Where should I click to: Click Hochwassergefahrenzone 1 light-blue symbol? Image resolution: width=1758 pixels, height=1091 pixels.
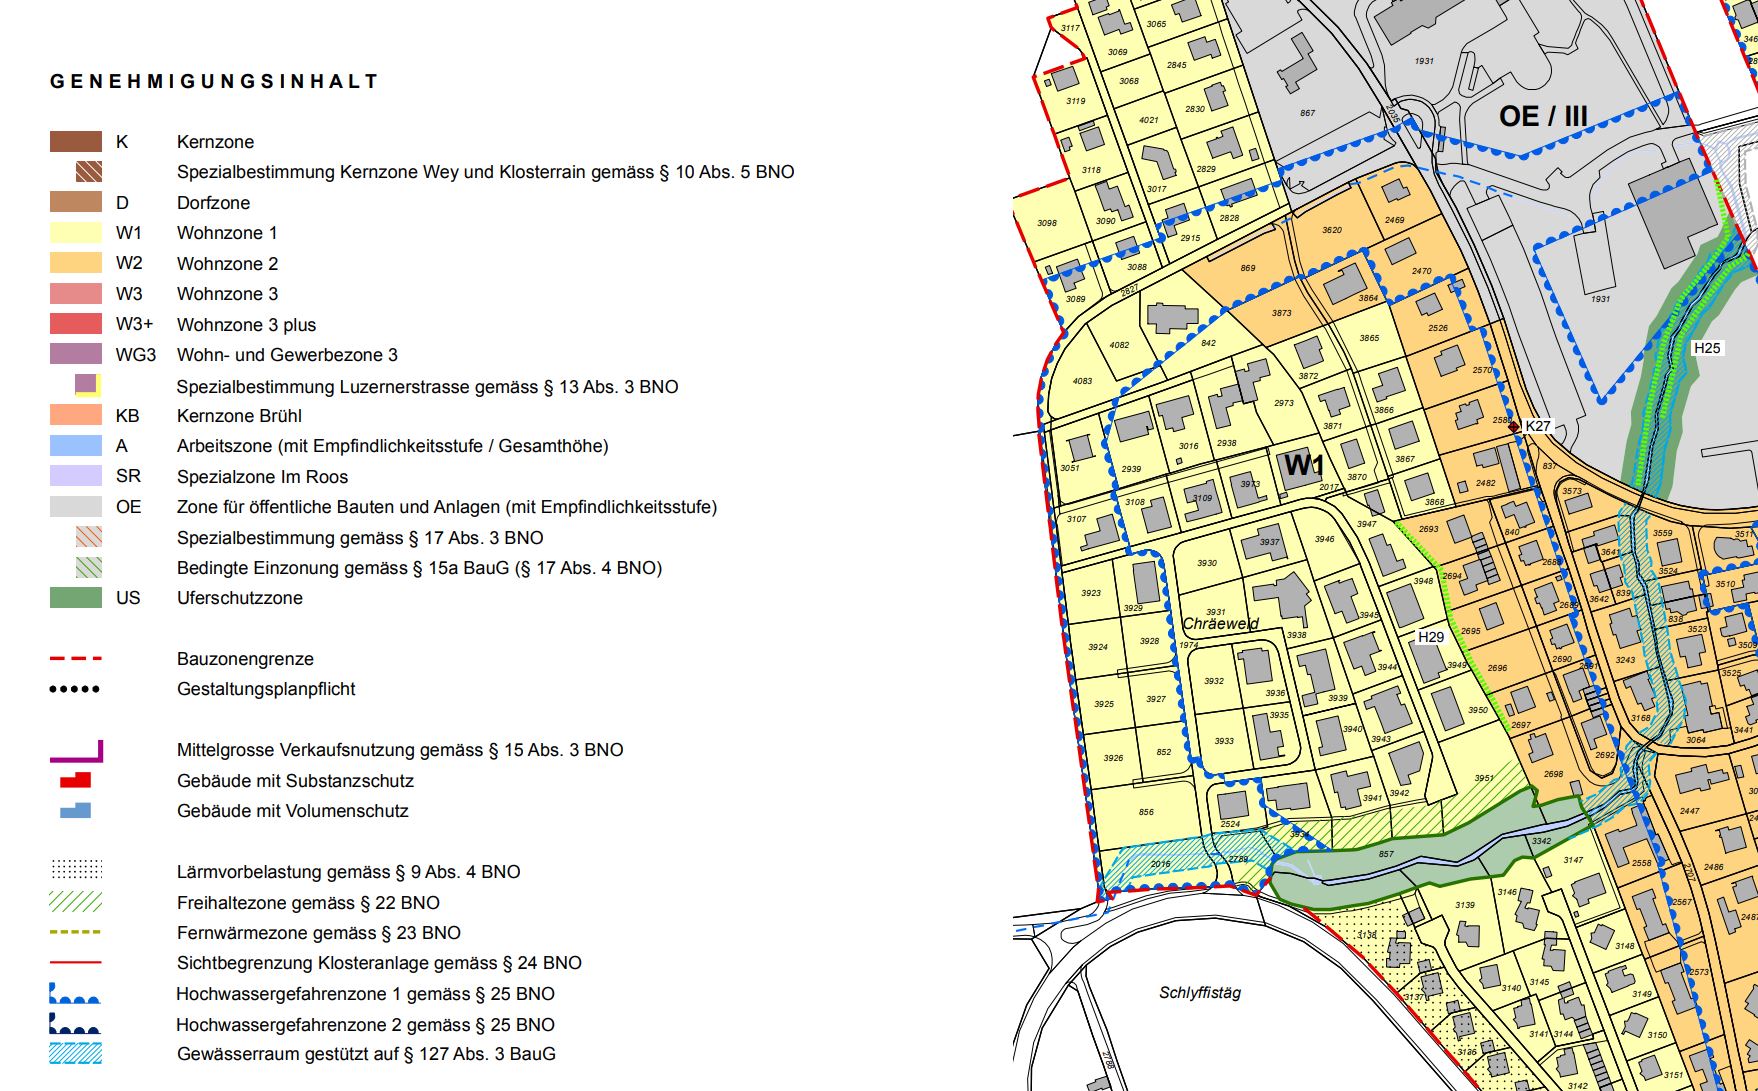tap(75, 993)
